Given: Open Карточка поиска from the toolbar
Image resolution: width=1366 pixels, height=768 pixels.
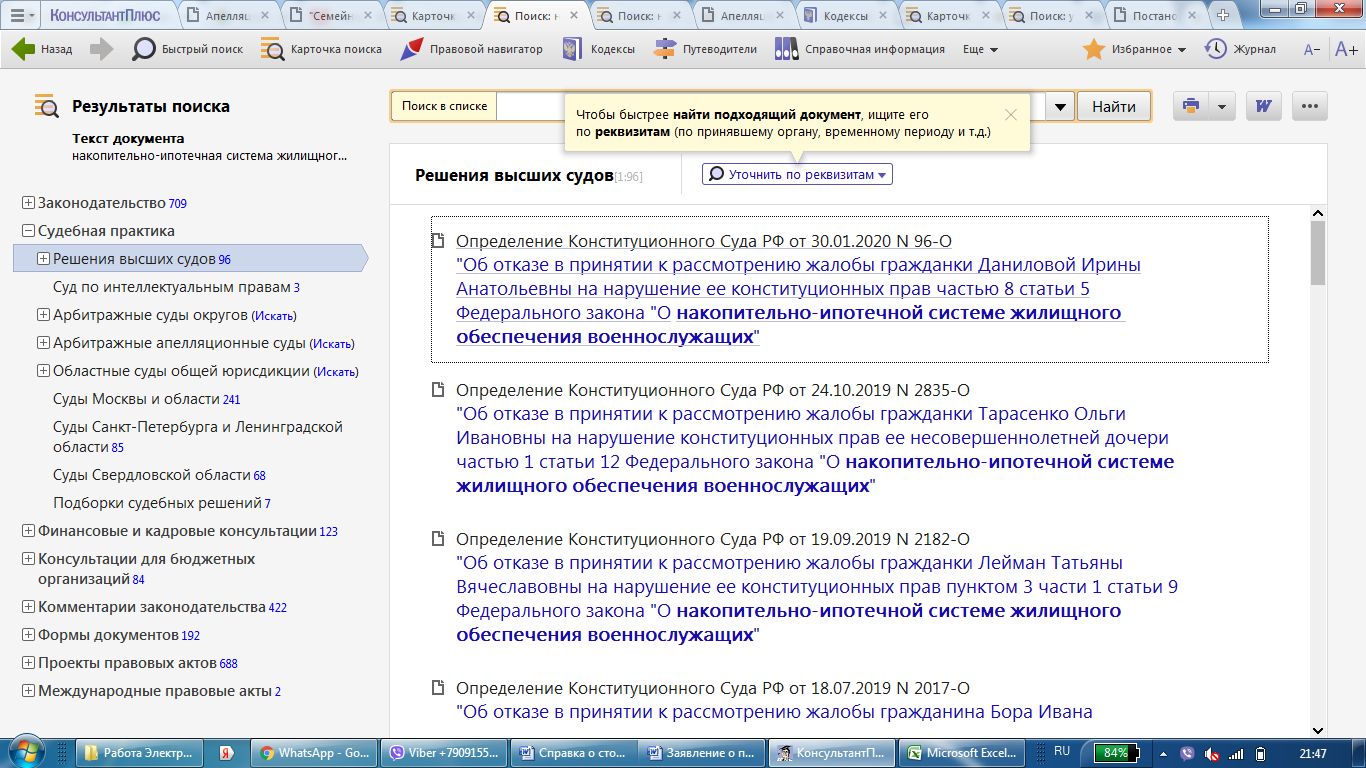Looking at the screenshot, I should pyautogui.click(x=321, y=49).
